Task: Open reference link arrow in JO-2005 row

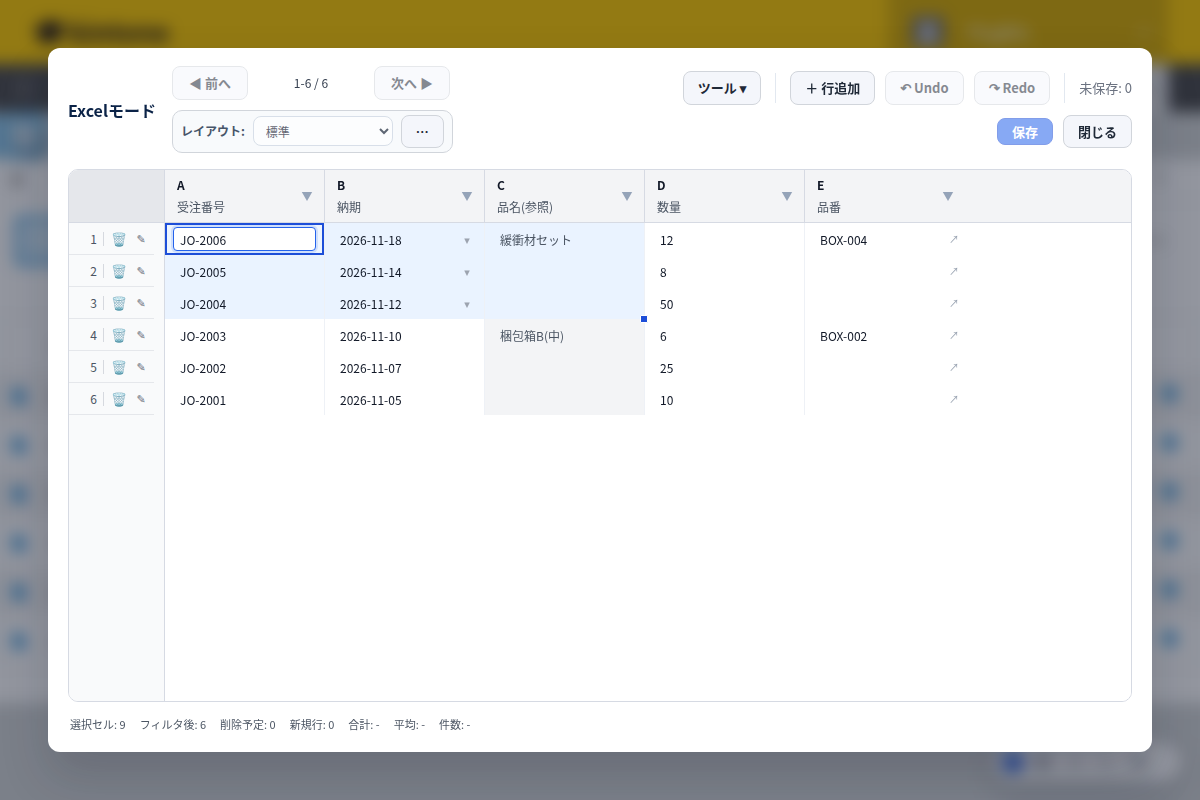Action: tap(954, 272)
